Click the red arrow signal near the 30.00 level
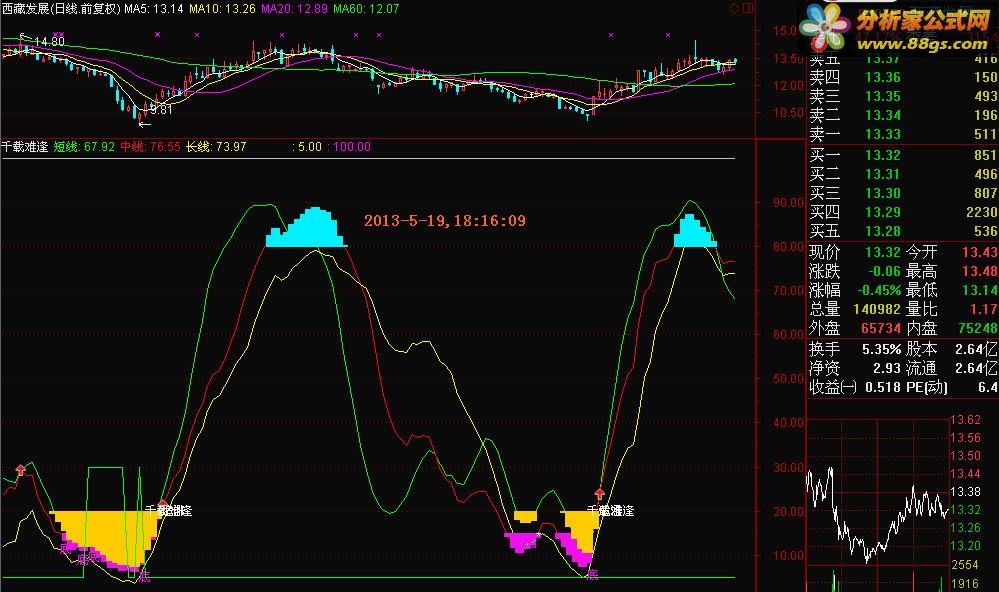 coord(20,470)
